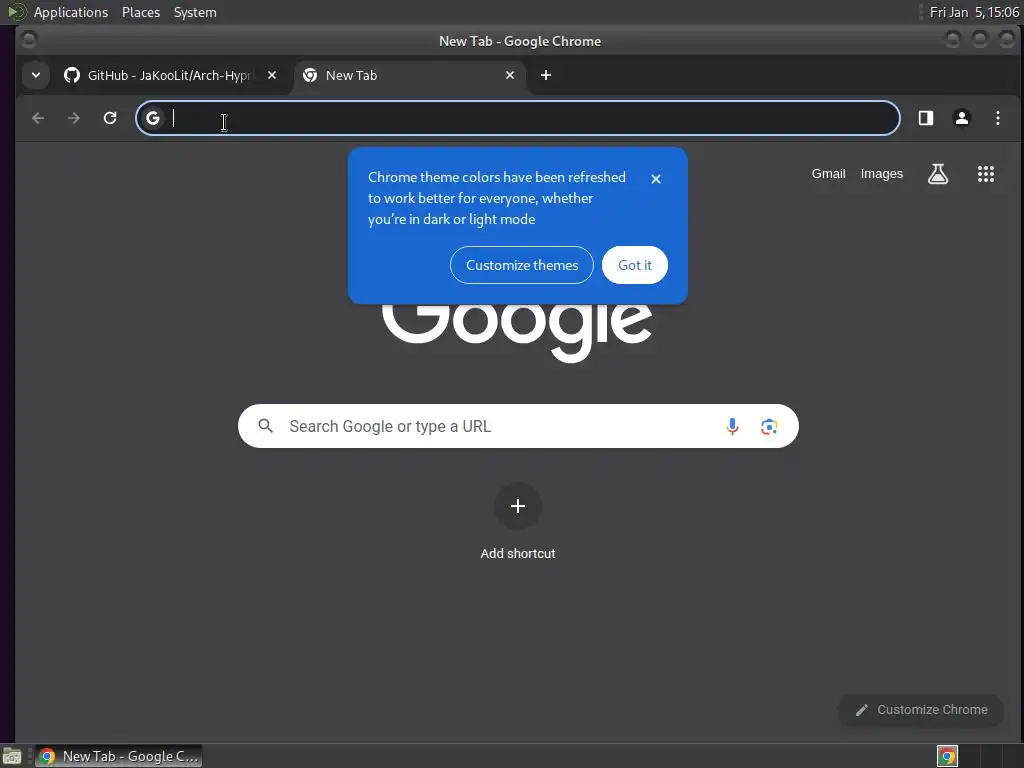This screenshot has height=768, width=1024.
Task: Open the Gmail link
Action: point(828,174)
